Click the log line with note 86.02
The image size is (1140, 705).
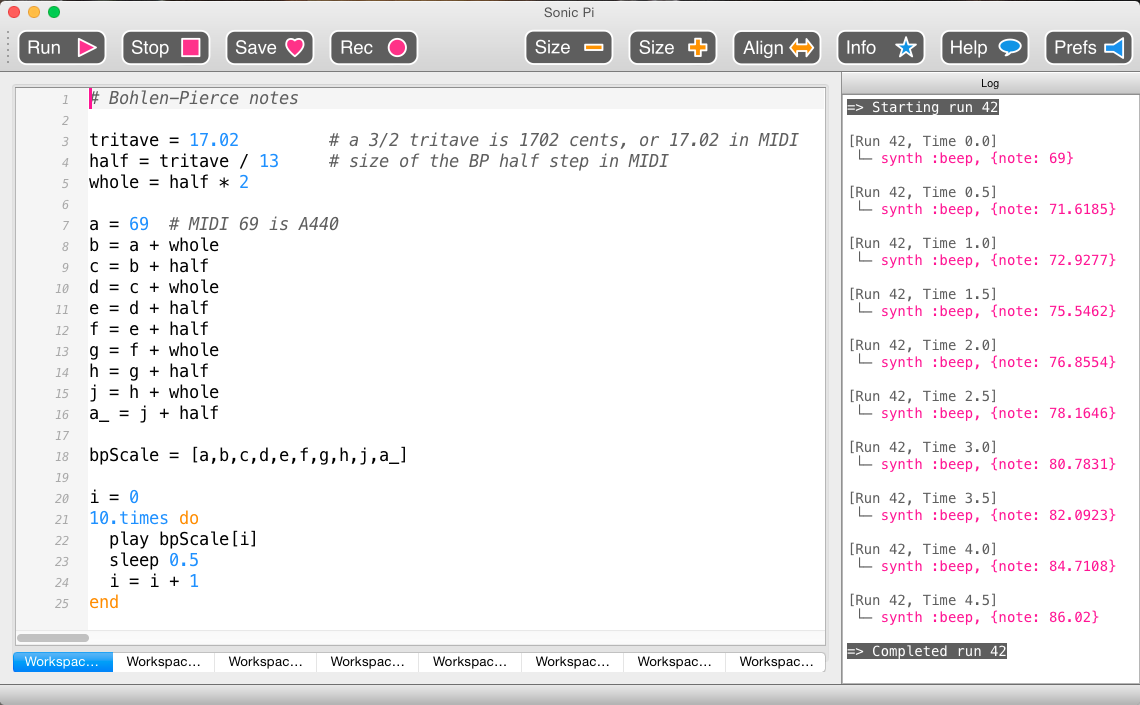tap(990, 617)
